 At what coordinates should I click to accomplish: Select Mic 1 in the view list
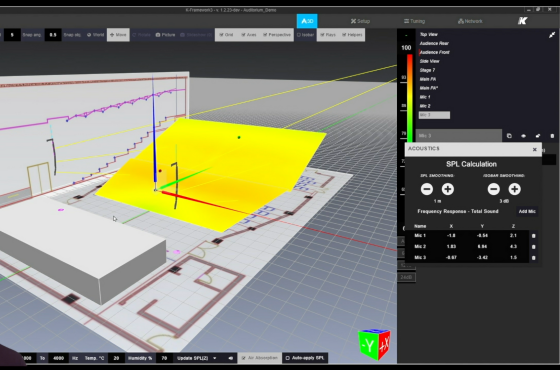pos(425,97)
